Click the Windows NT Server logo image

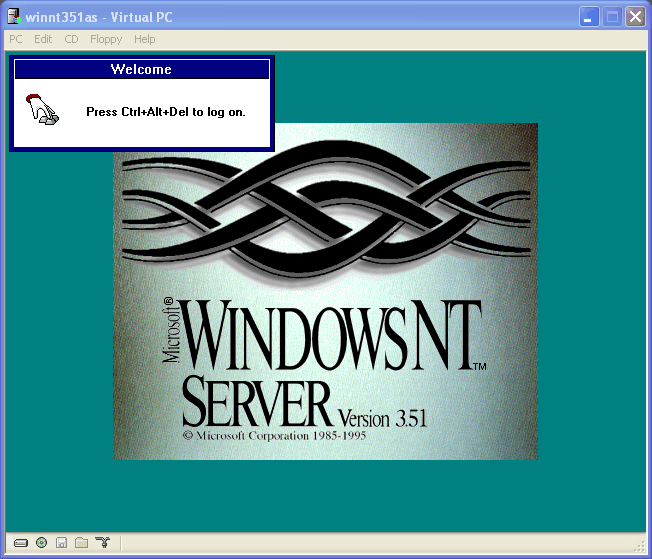tap(326, 291)
